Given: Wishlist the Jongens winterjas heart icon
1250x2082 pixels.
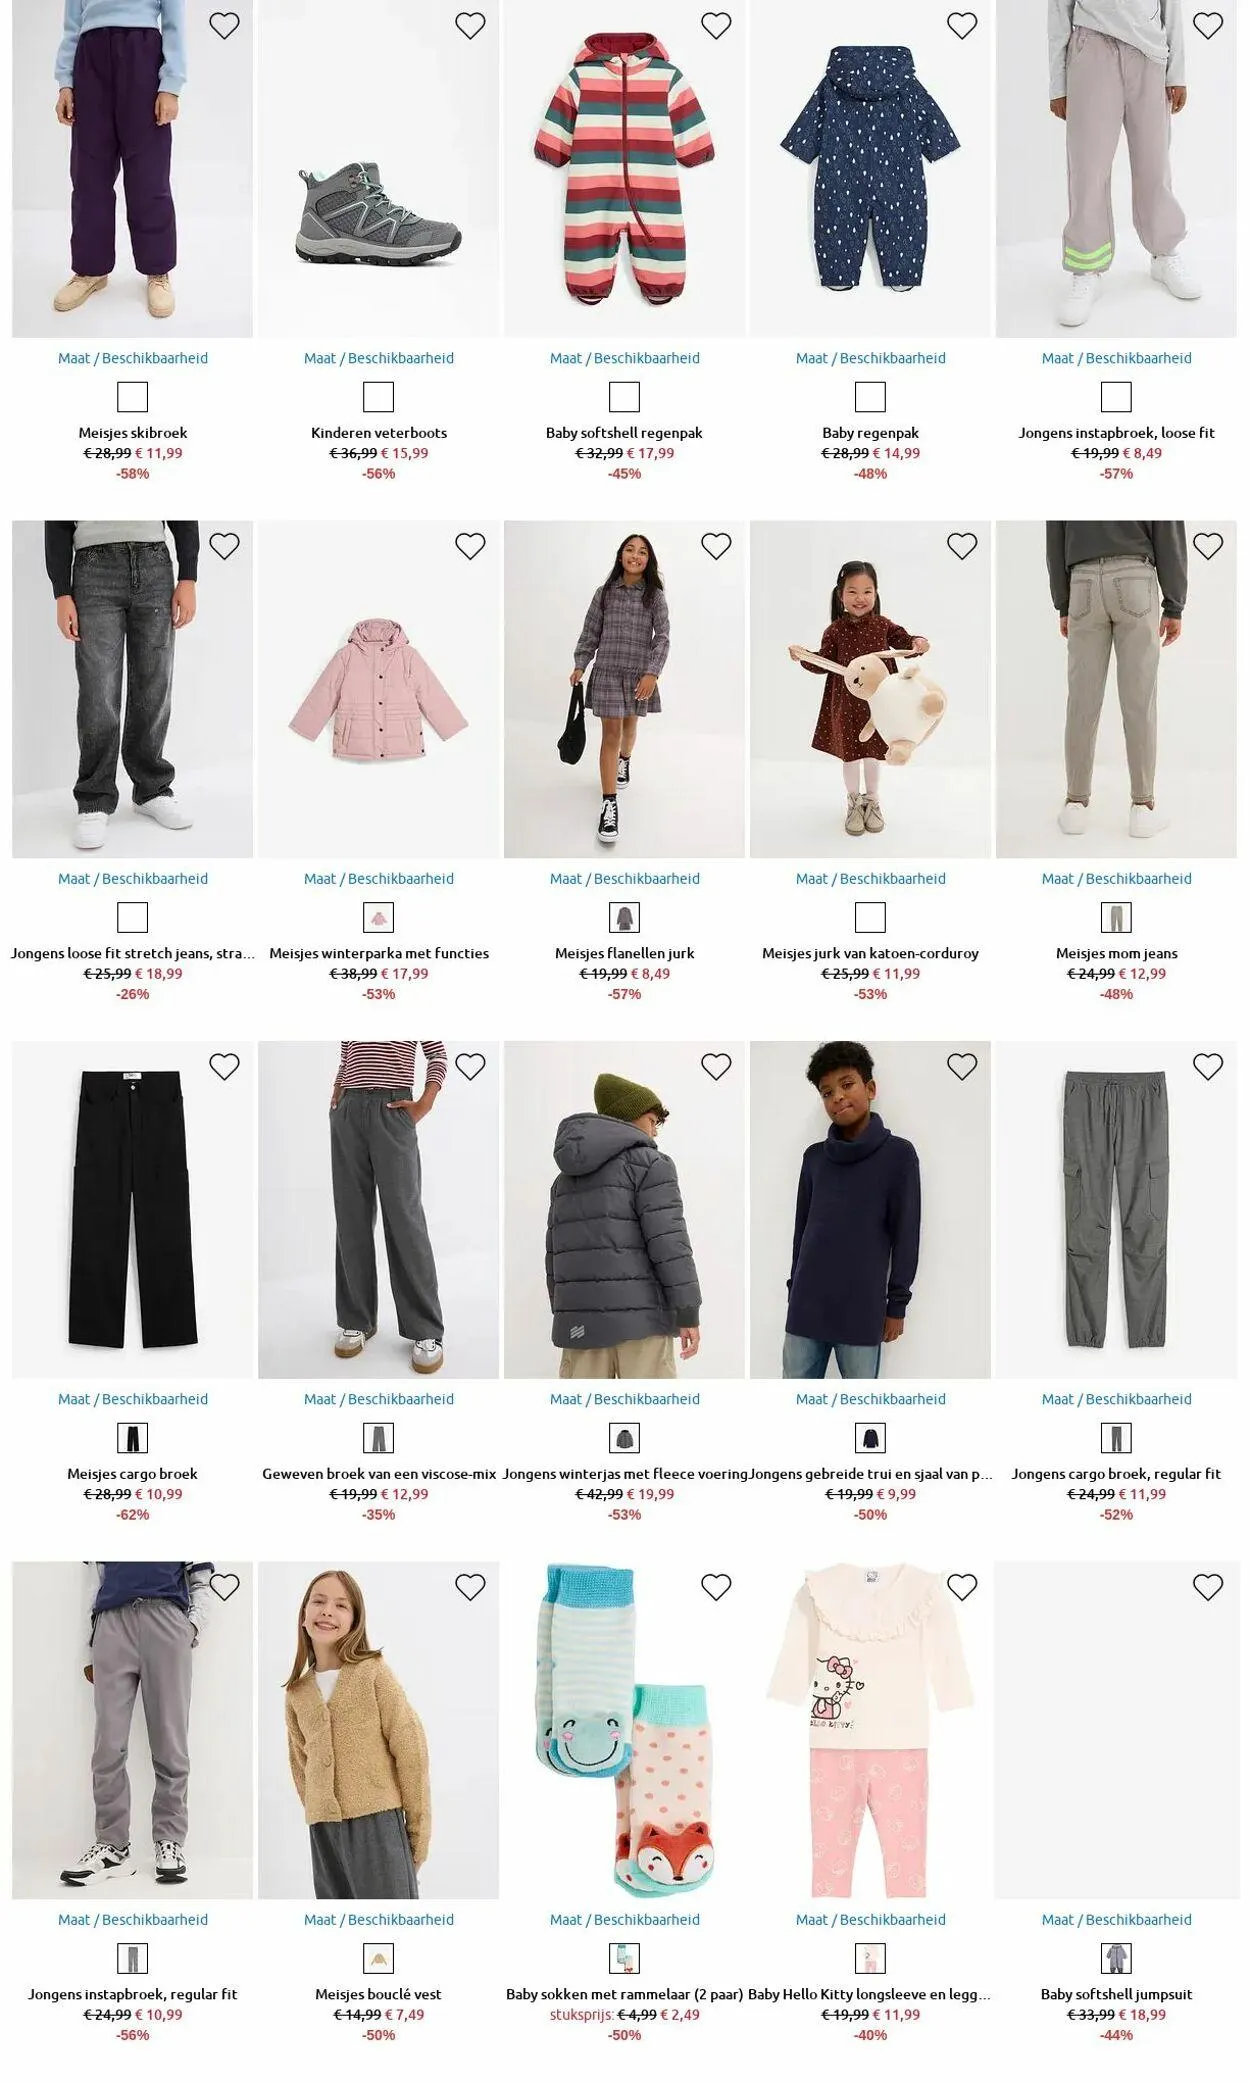Looking at the screenshot, I should 716,1067.
